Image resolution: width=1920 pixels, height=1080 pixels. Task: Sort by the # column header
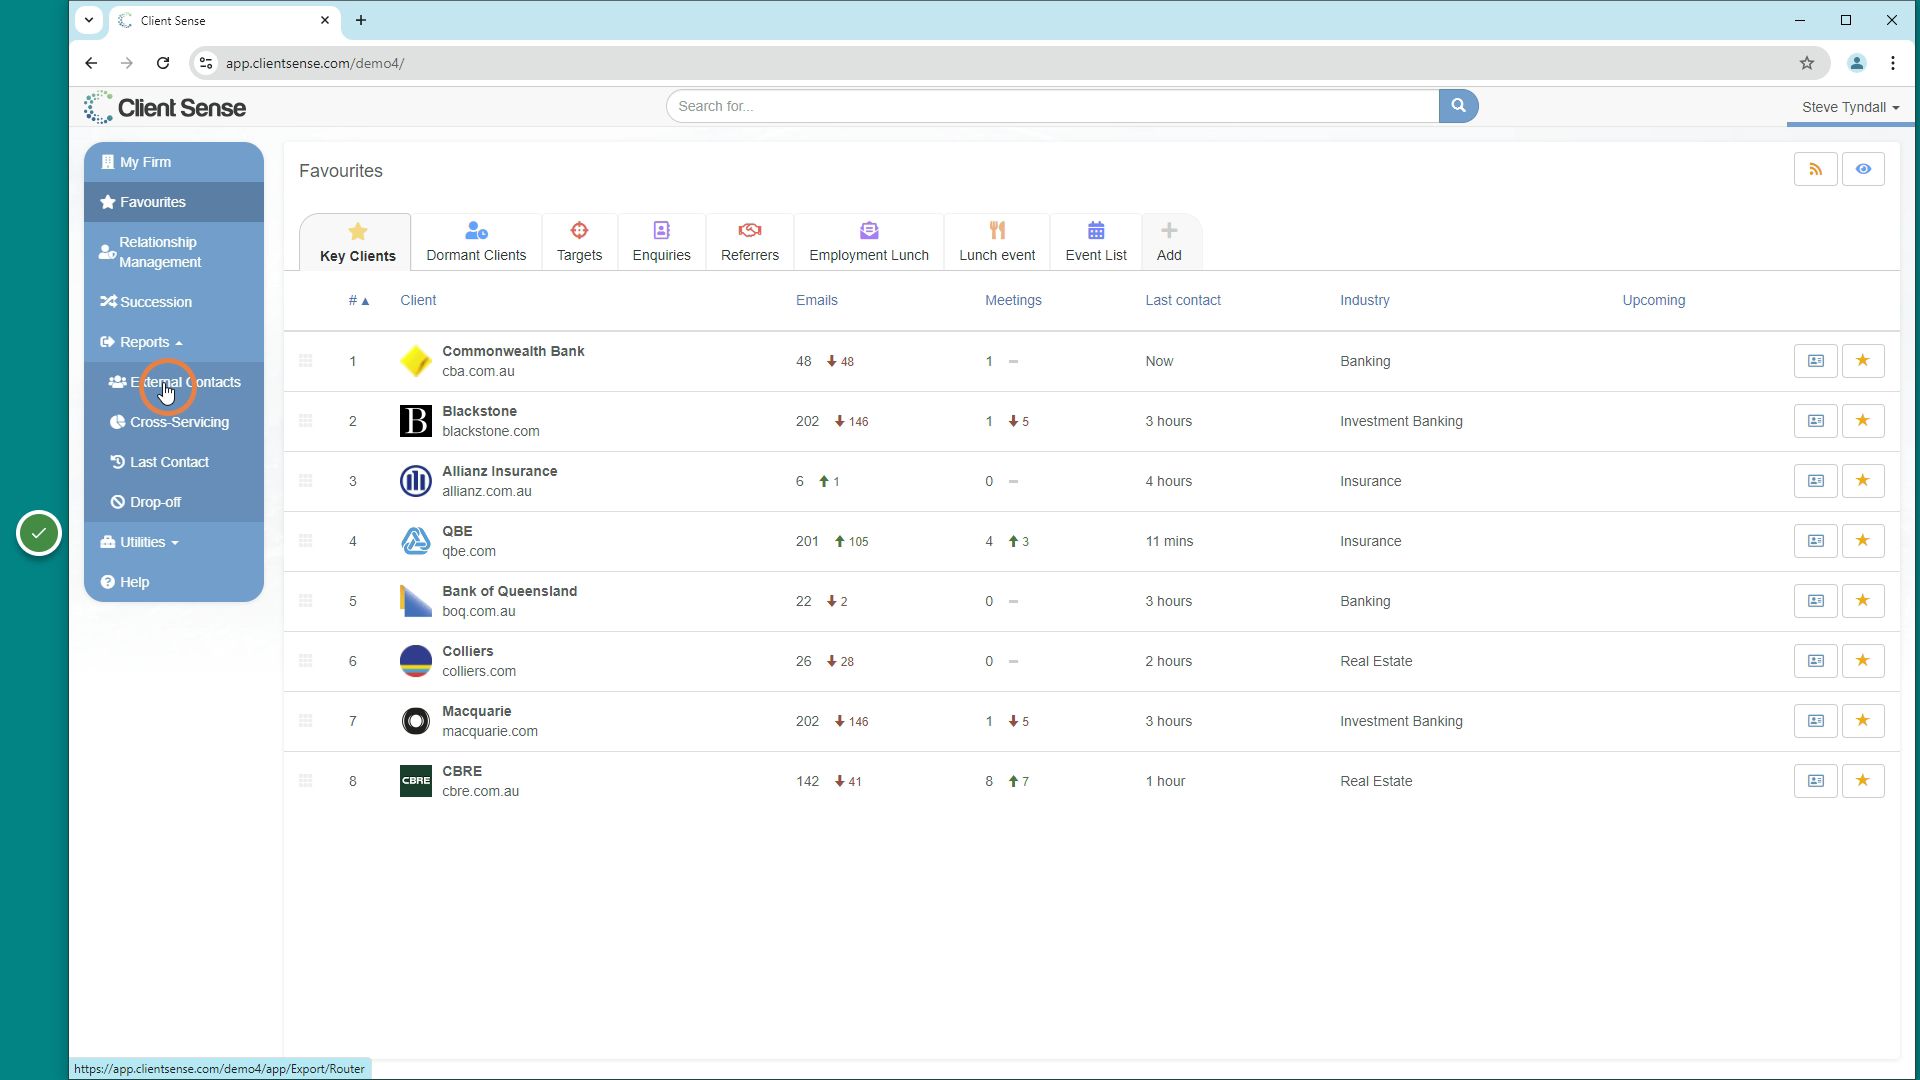pos(358,300)
